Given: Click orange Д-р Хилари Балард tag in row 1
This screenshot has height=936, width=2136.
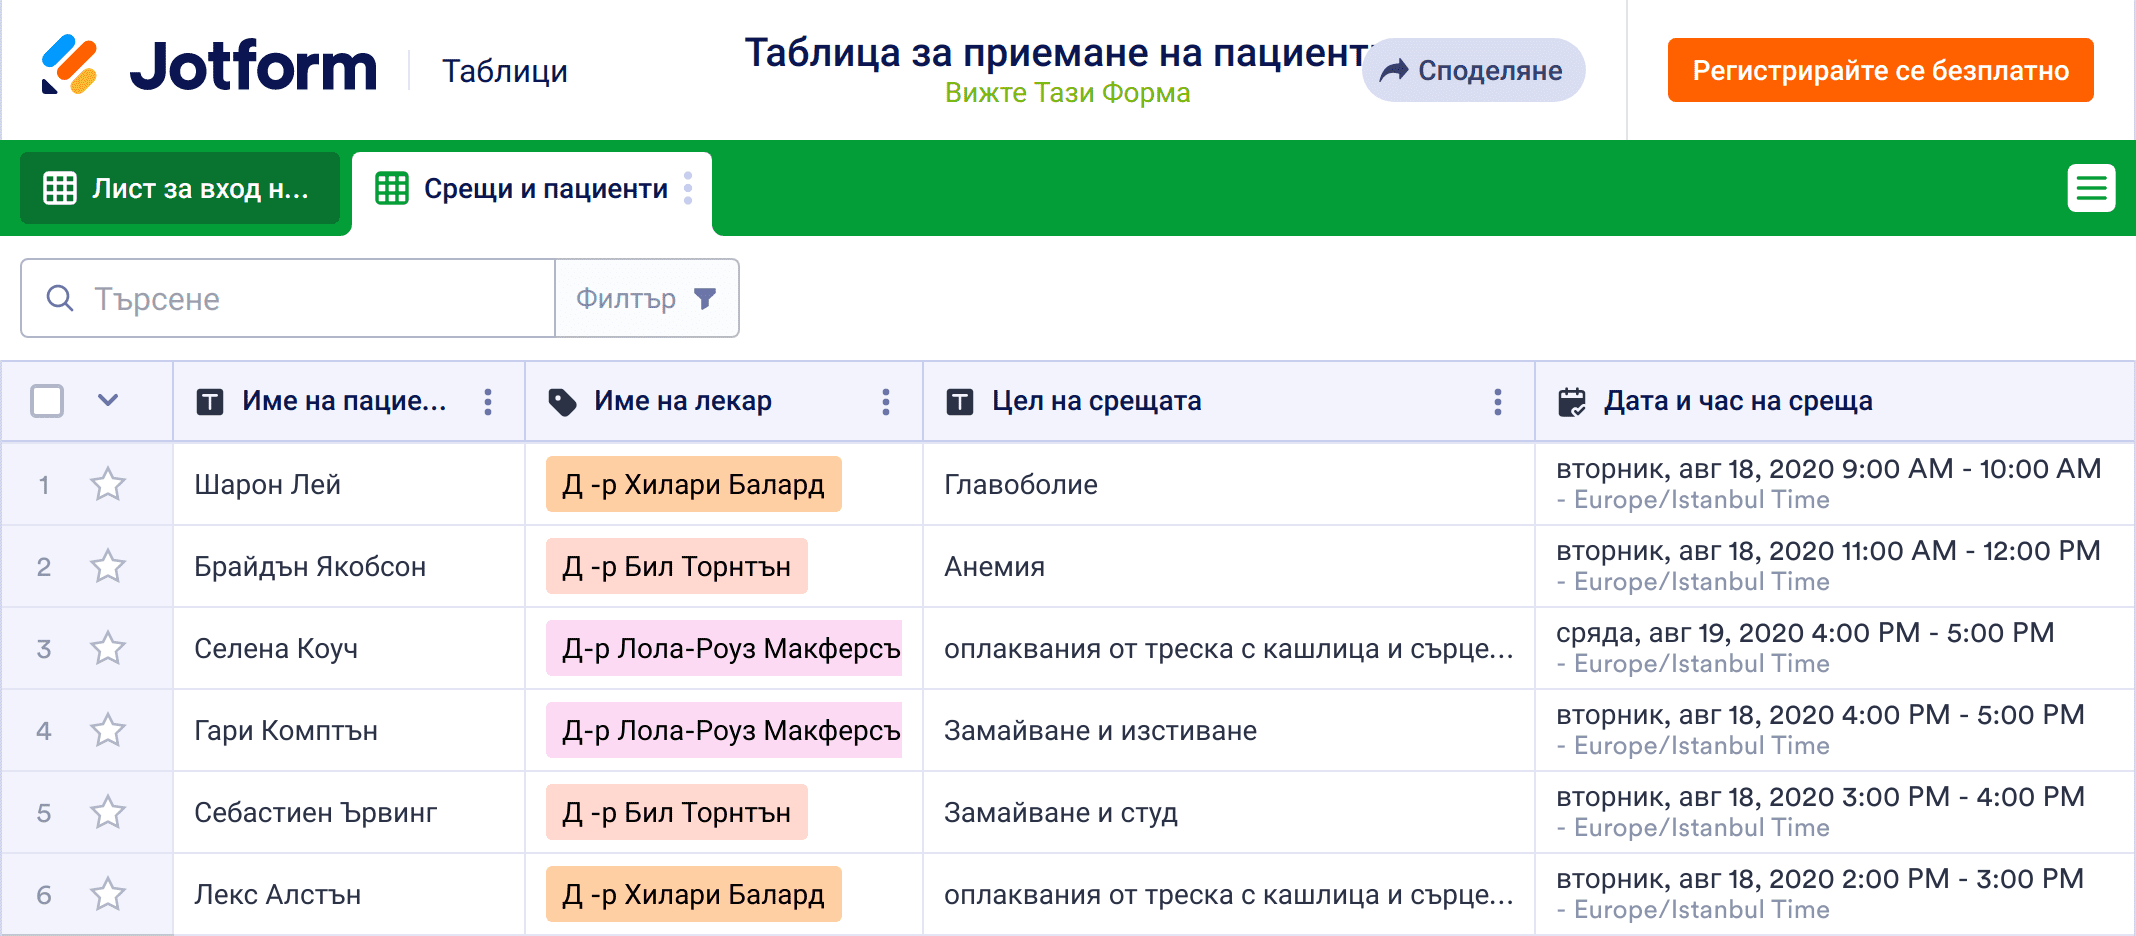Looking at the screenshot, I should (693, 485).
